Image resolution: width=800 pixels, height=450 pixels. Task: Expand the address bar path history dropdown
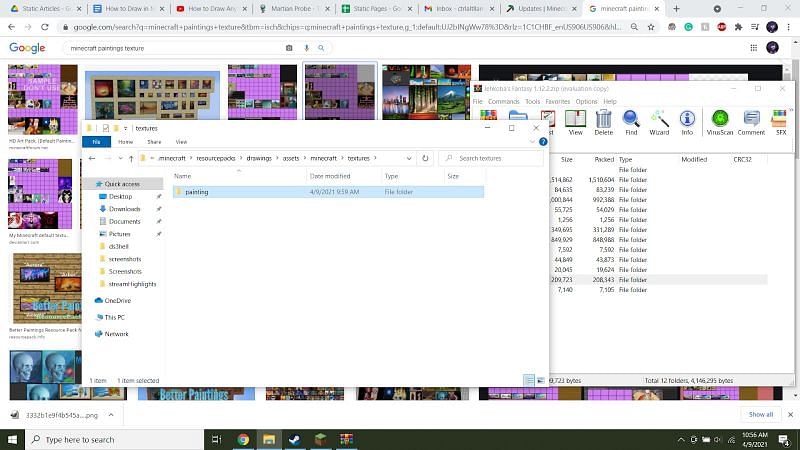point(410,158)
